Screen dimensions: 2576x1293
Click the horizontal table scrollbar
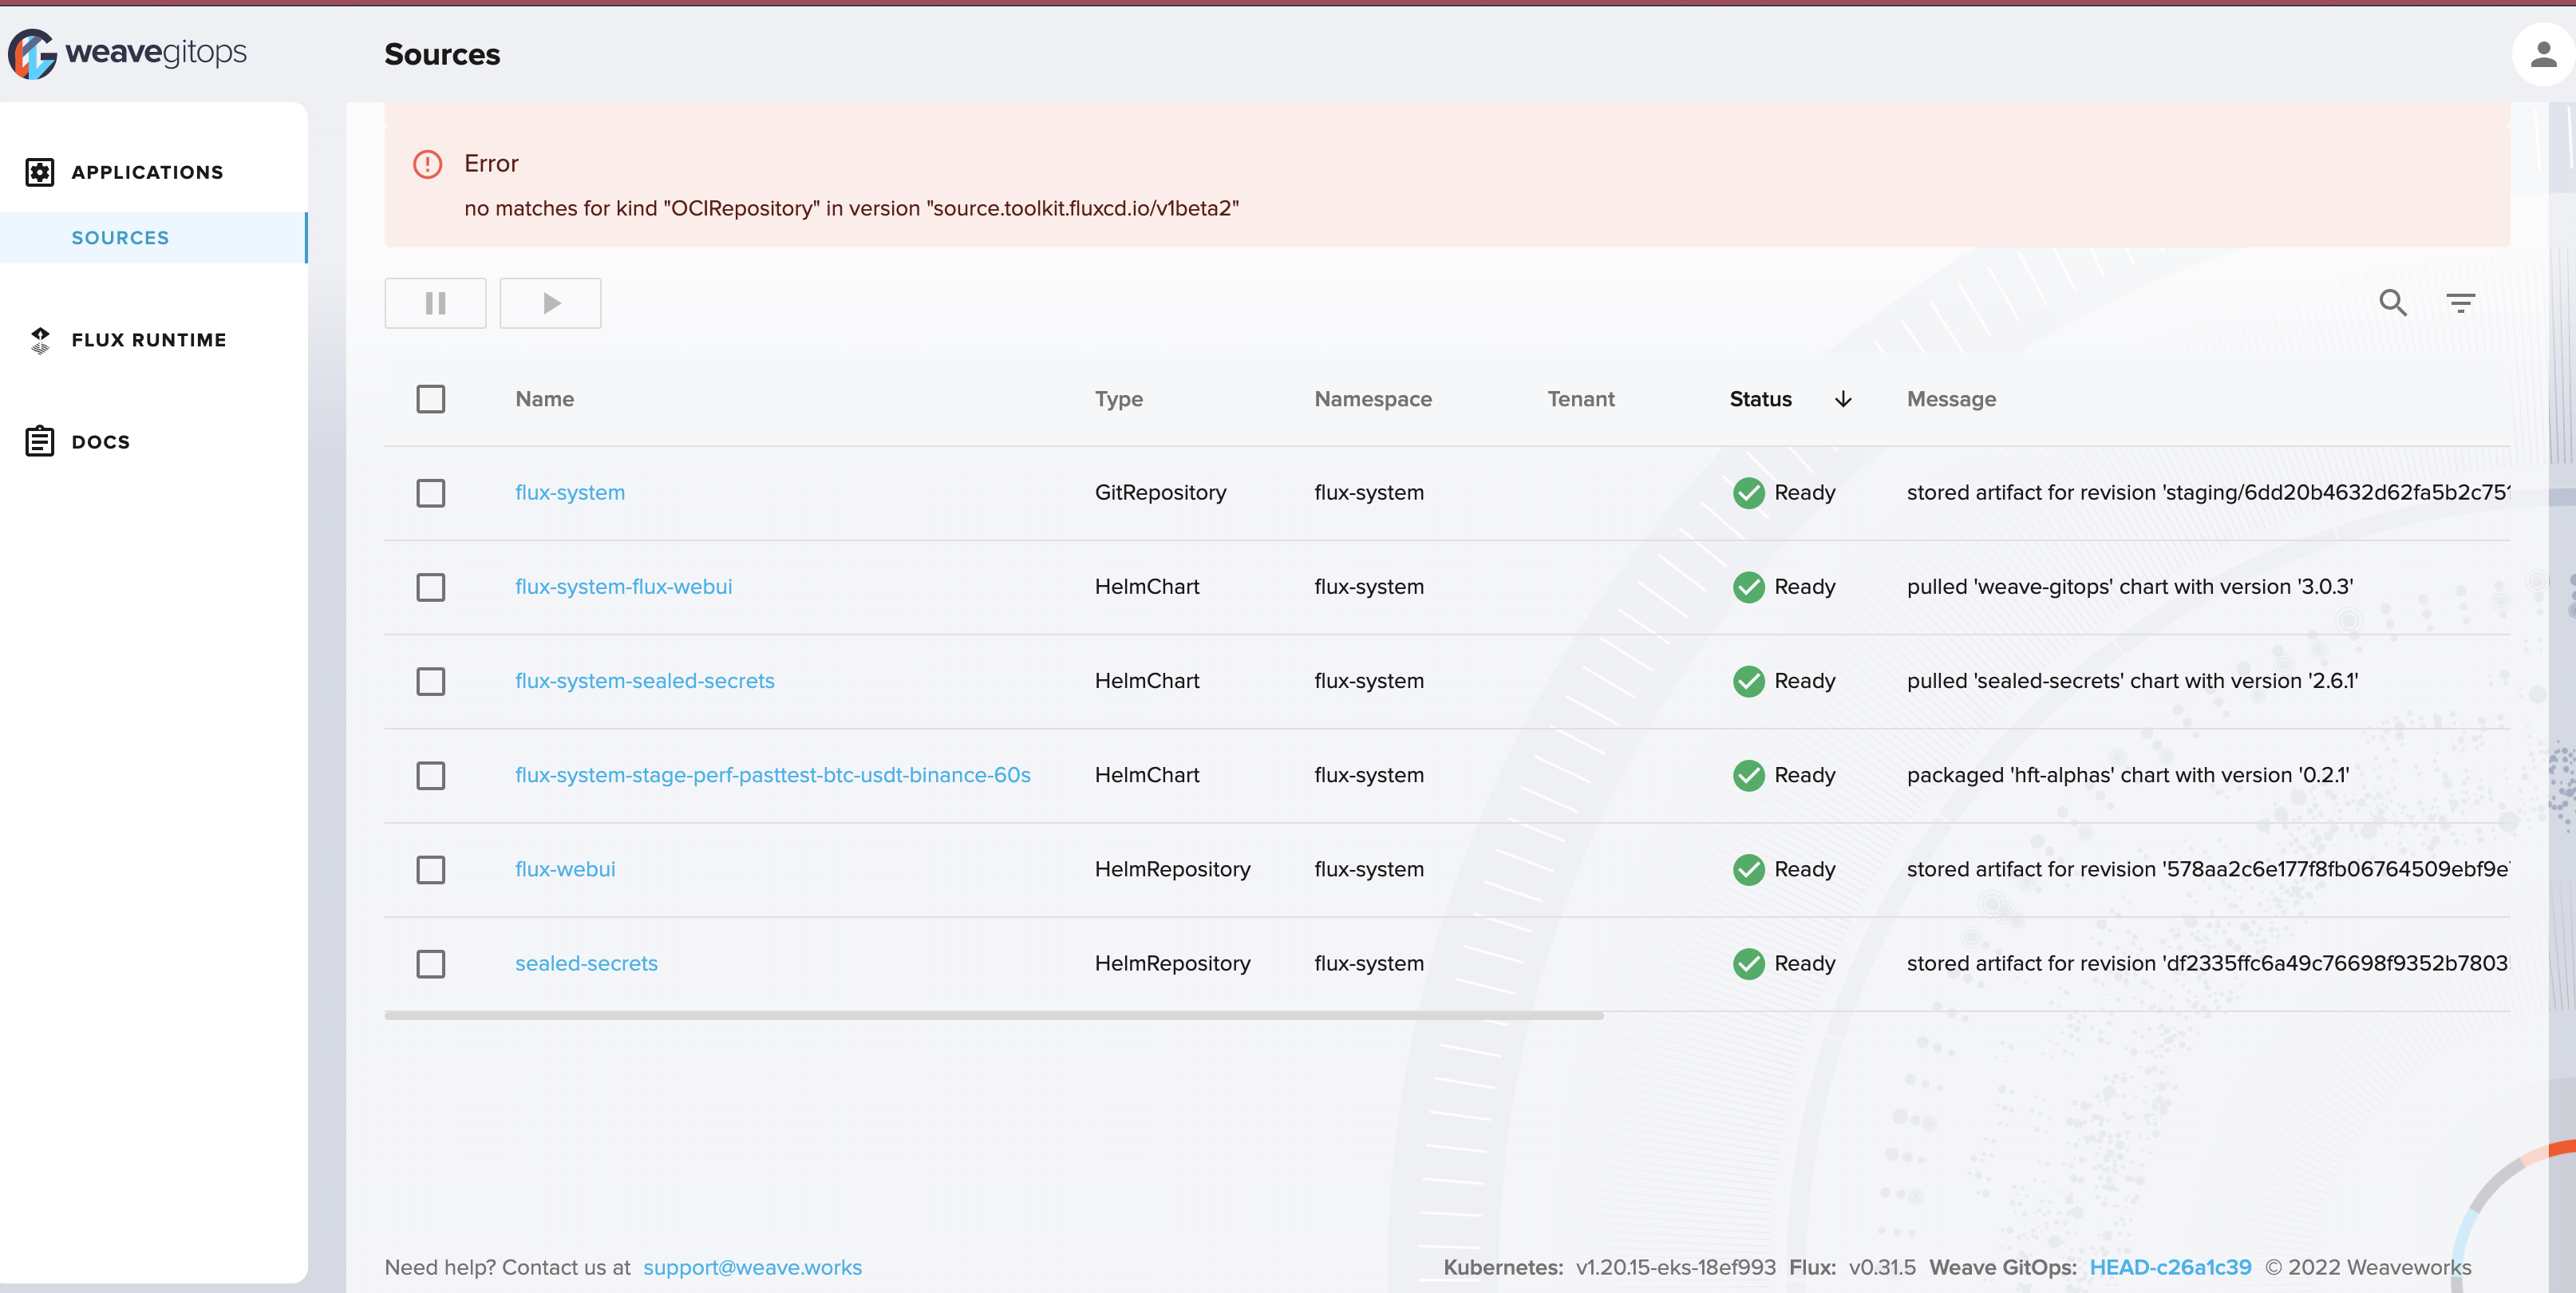tap(993, 1016)
